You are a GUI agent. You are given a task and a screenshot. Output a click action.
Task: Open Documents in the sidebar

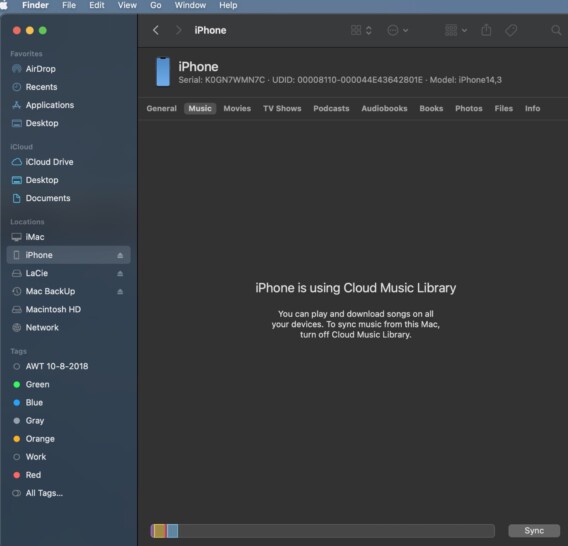pyautogui.click(x=68, y=198)
